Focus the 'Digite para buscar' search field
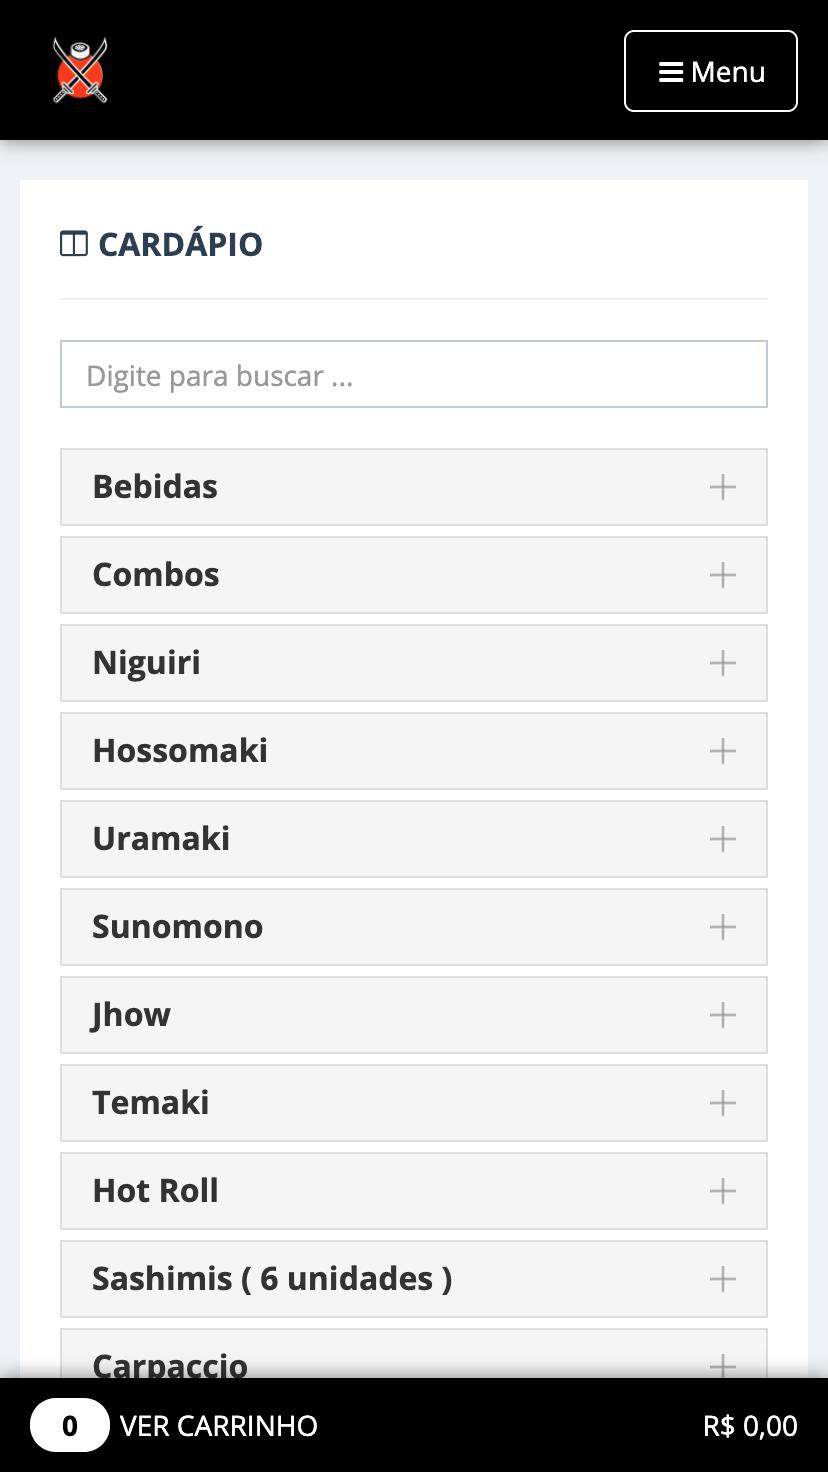Image resolution: width=828 pixels, height=1472 pixels. 414,374
